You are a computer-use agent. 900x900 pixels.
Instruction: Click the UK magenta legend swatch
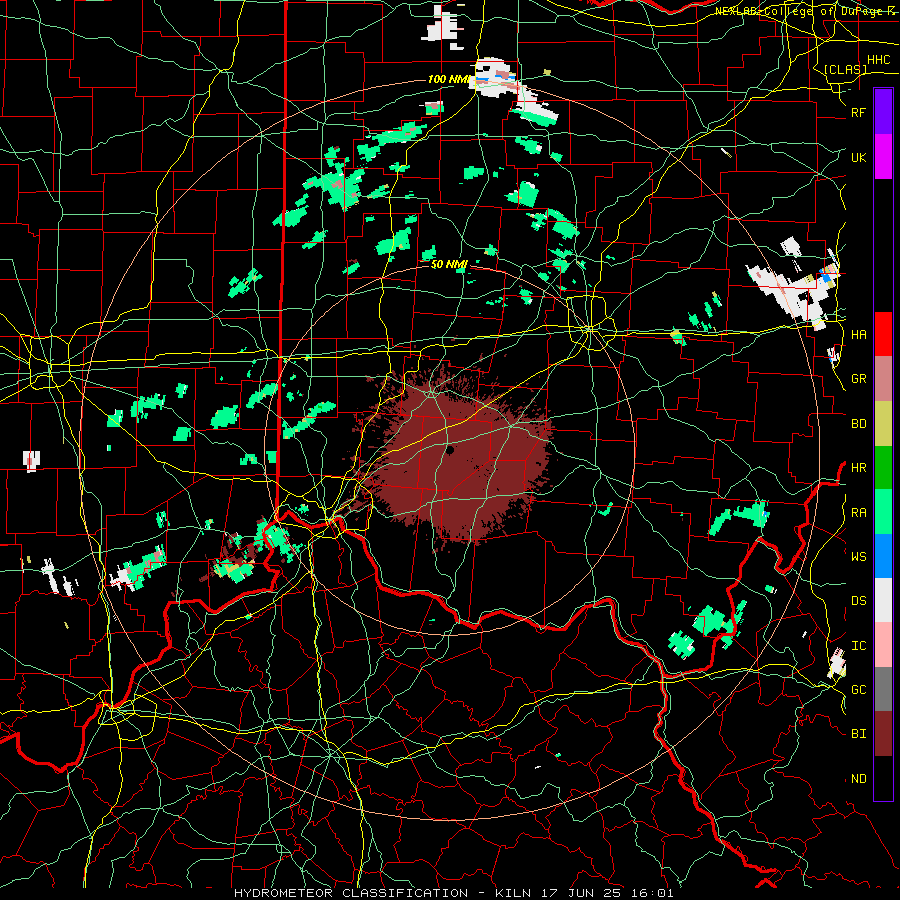(883, 157)
